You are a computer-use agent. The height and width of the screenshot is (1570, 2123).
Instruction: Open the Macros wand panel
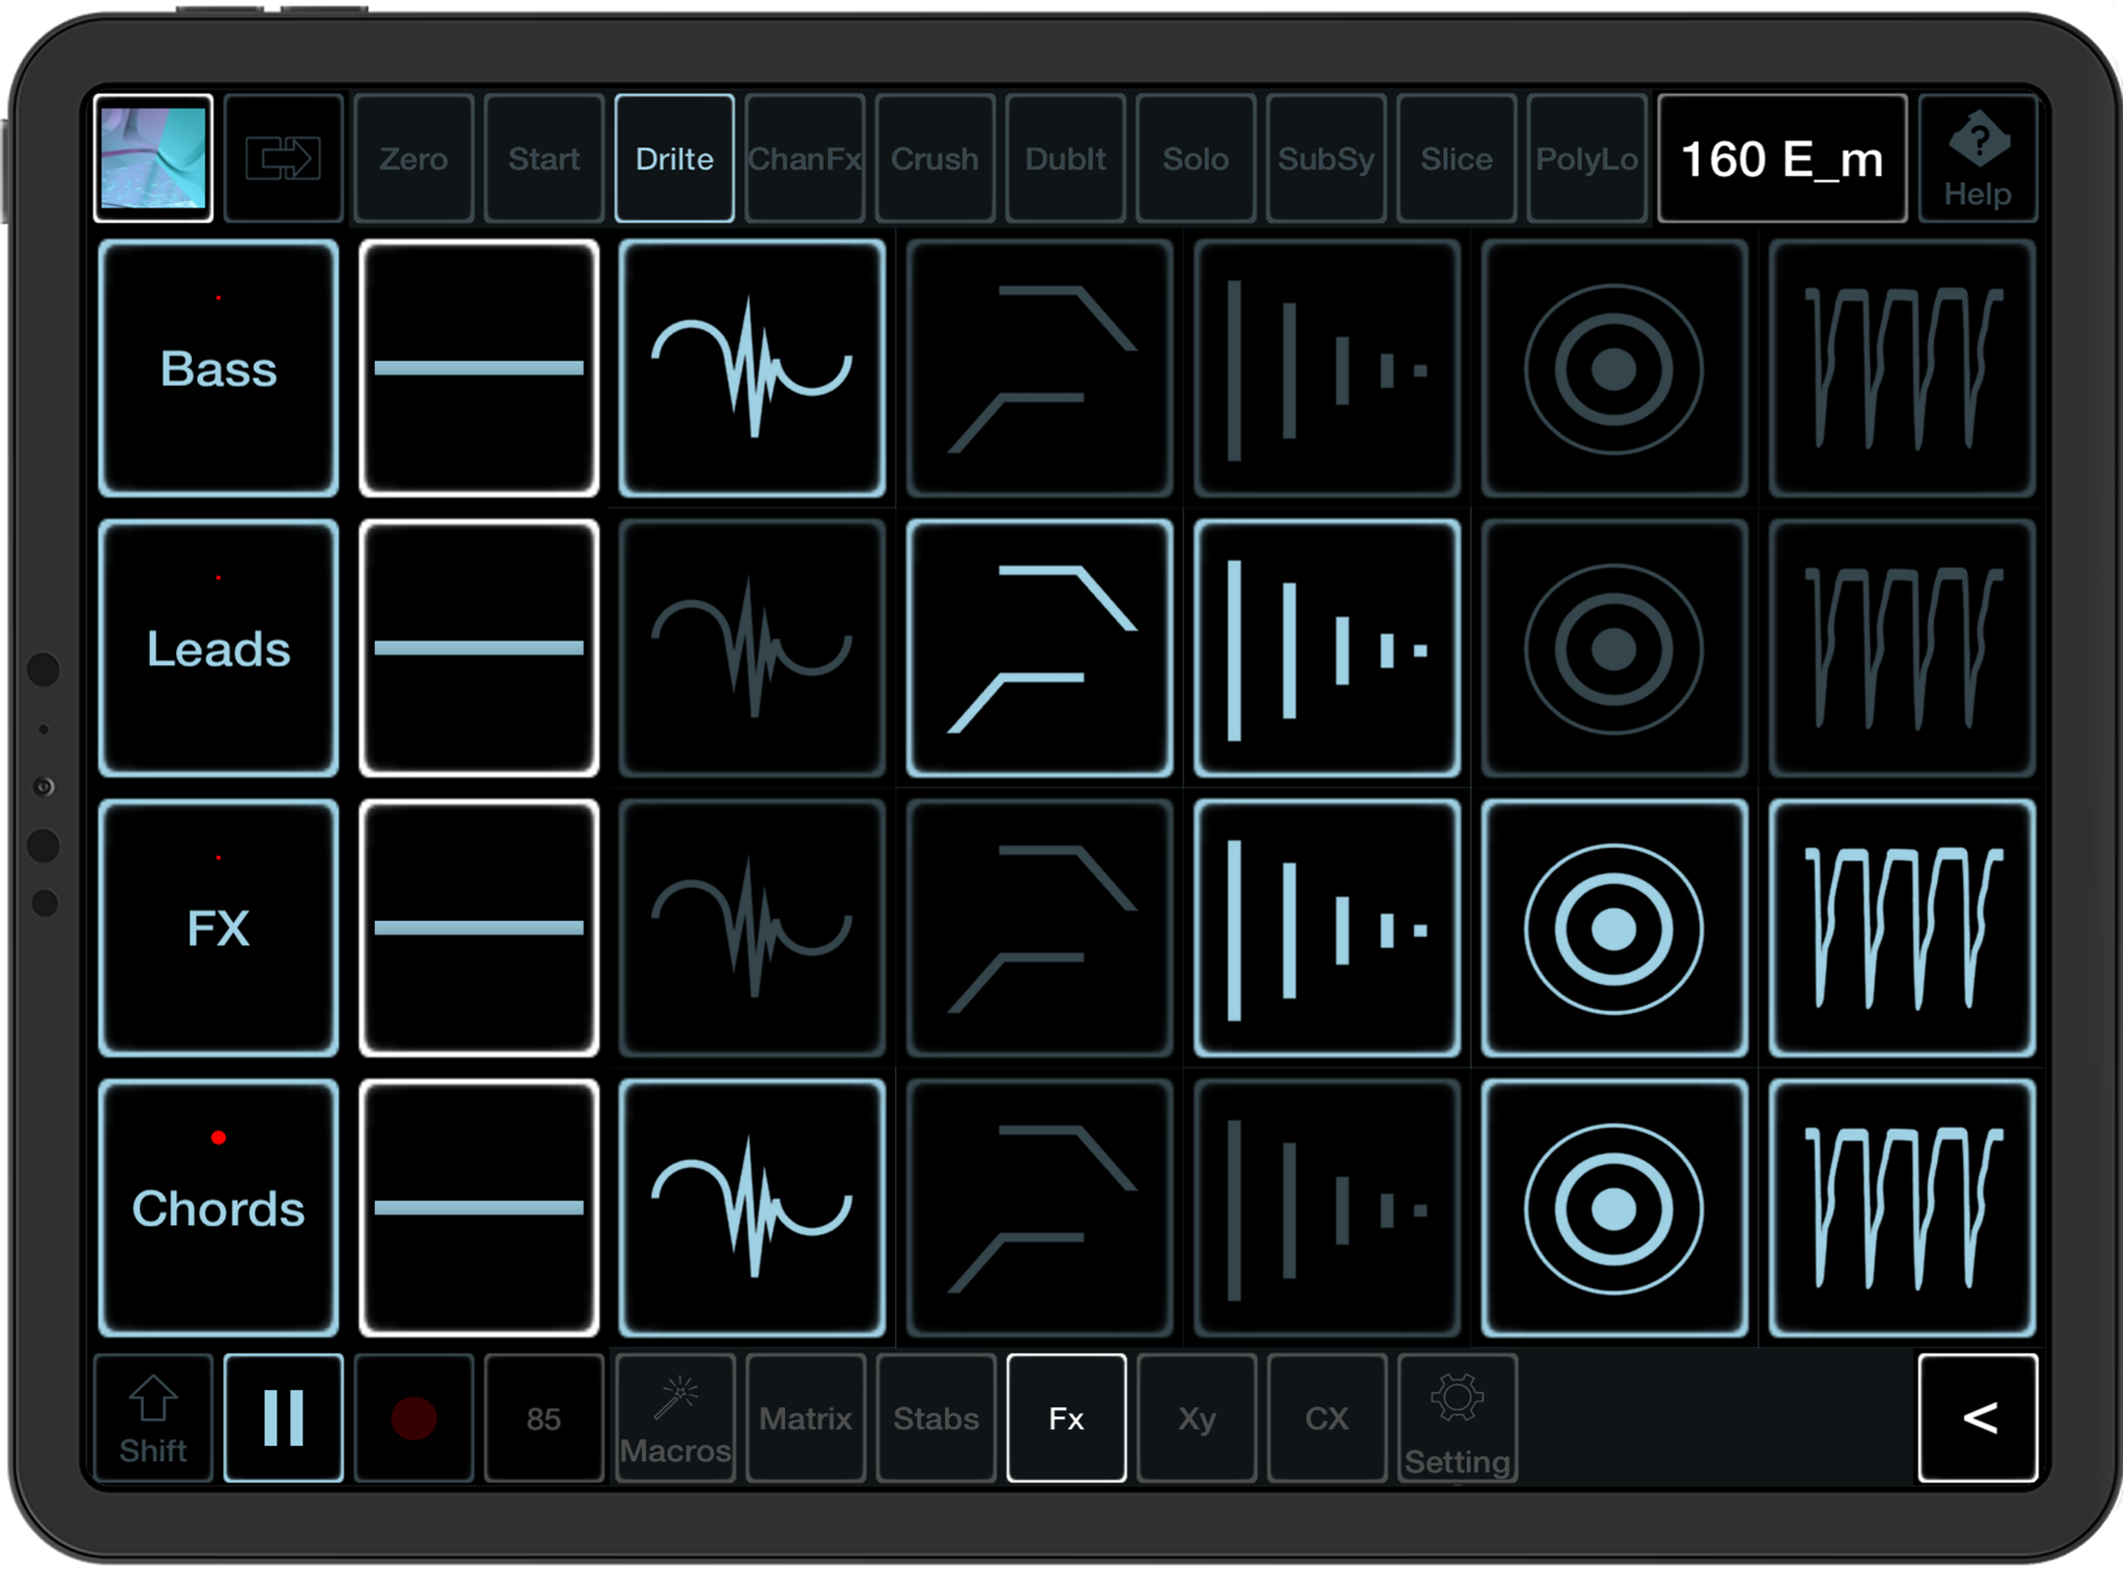(675, 1418)
